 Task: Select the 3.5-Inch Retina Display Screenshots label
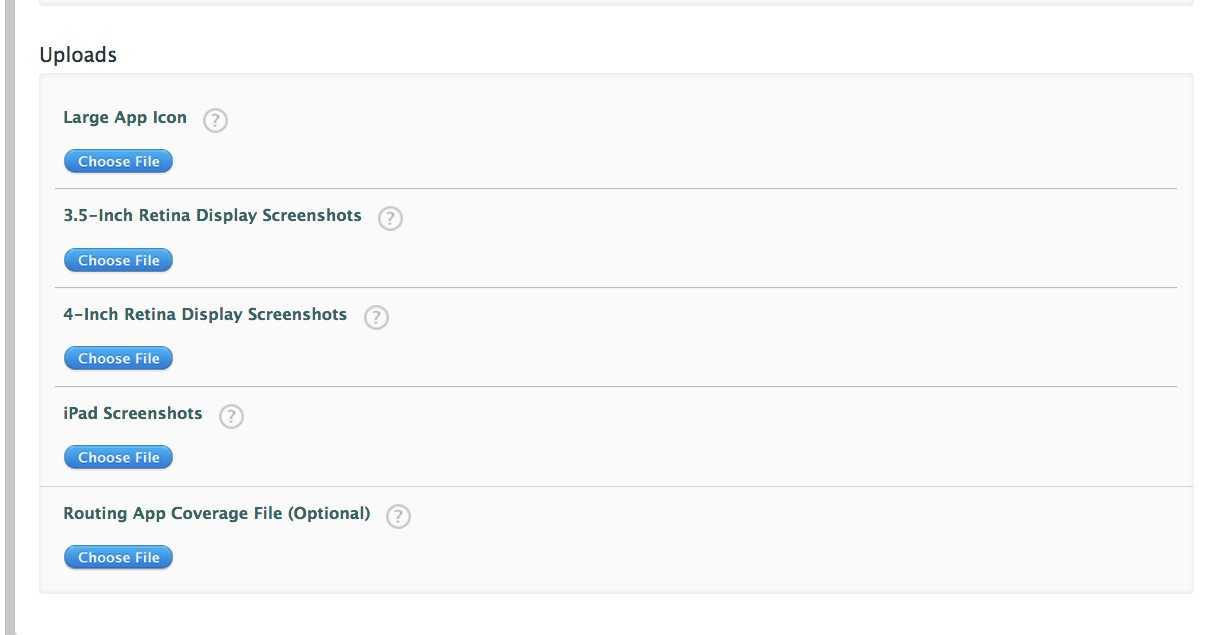pos(212,215)
